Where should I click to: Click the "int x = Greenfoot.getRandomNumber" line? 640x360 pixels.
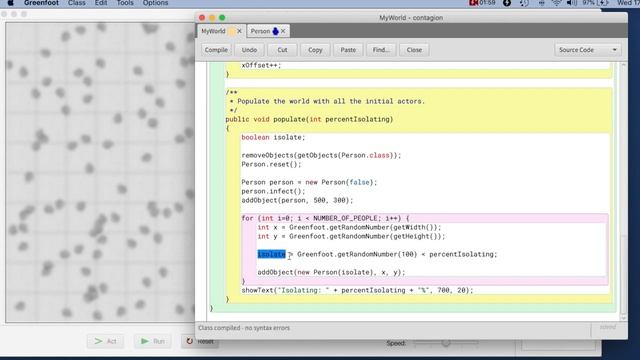pyautogui.click(x=349, y=227)
